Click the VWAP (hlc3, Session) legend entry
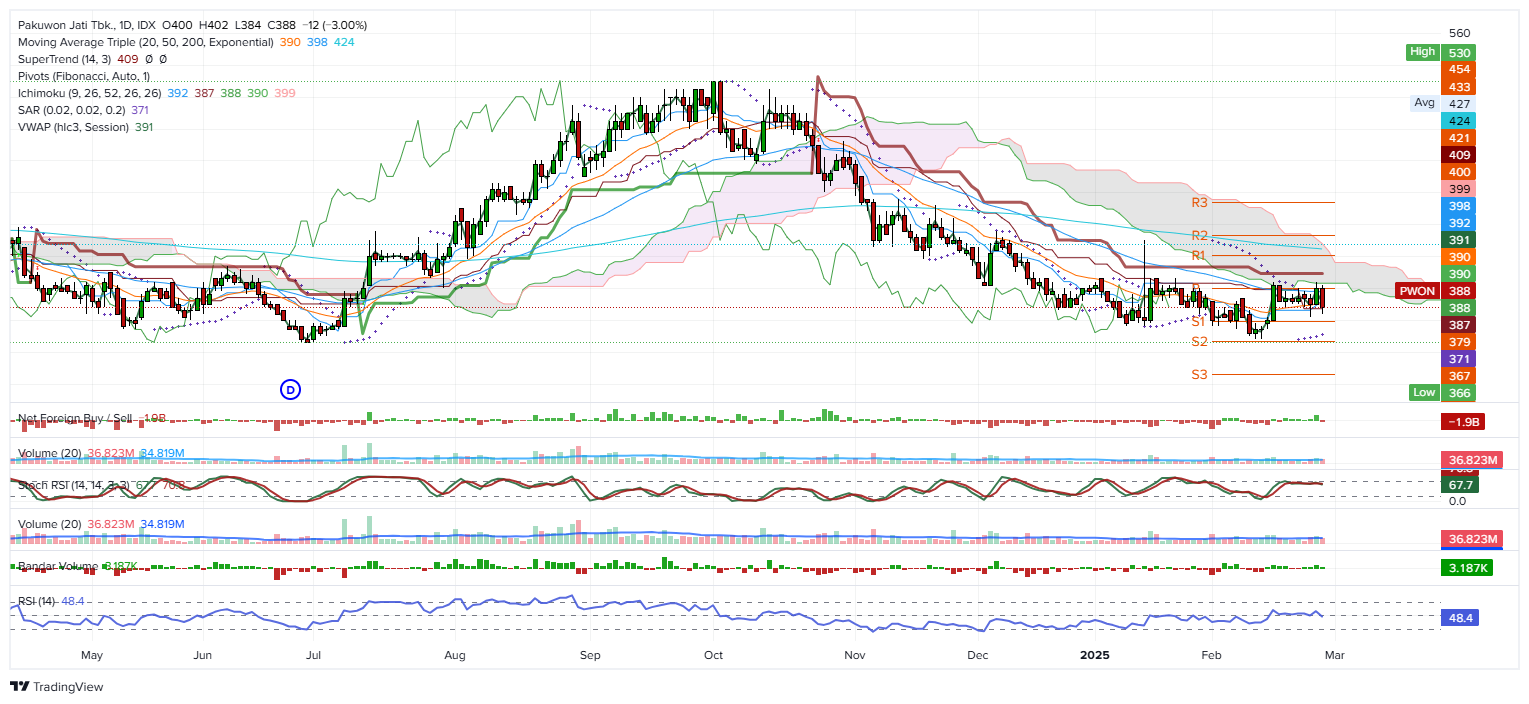This screenshot has width=1529, height=704. 80,127
